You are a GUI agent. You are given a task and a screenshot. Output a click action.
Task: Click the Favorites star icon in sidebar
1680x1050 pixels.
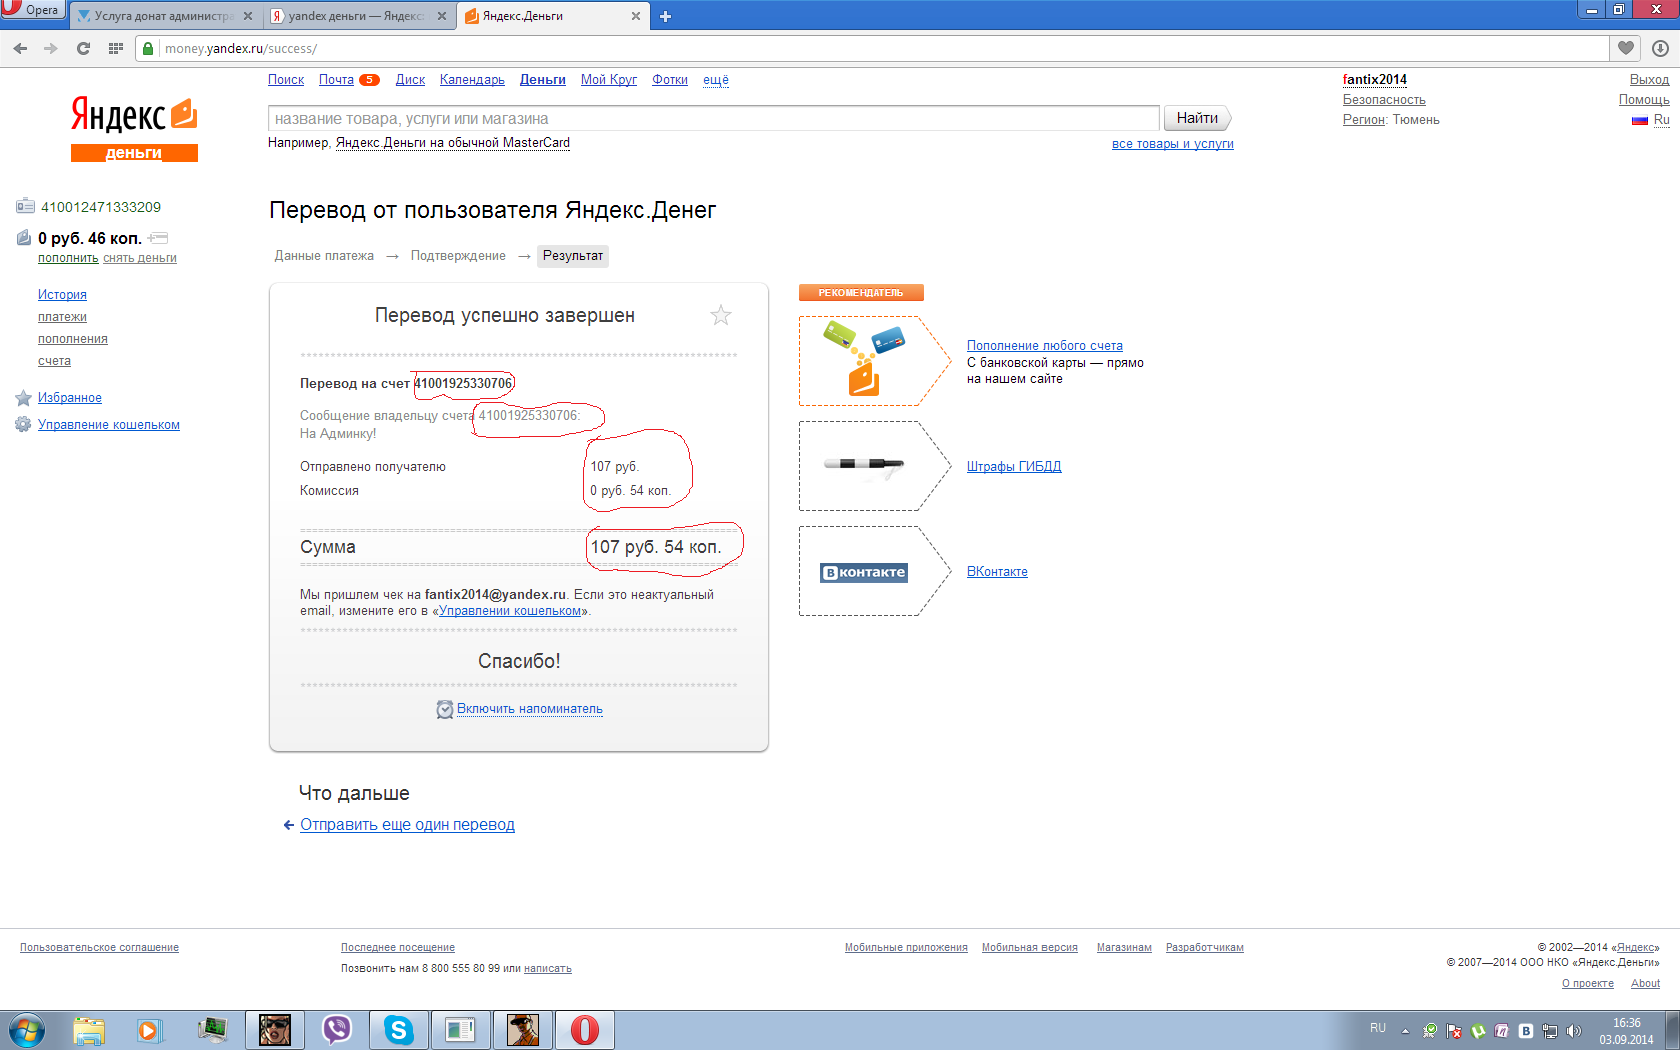pos(24,398)
